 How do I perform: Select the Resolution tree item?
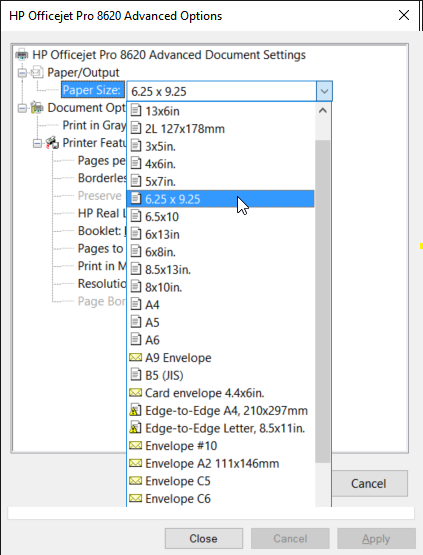pos(102,284)
